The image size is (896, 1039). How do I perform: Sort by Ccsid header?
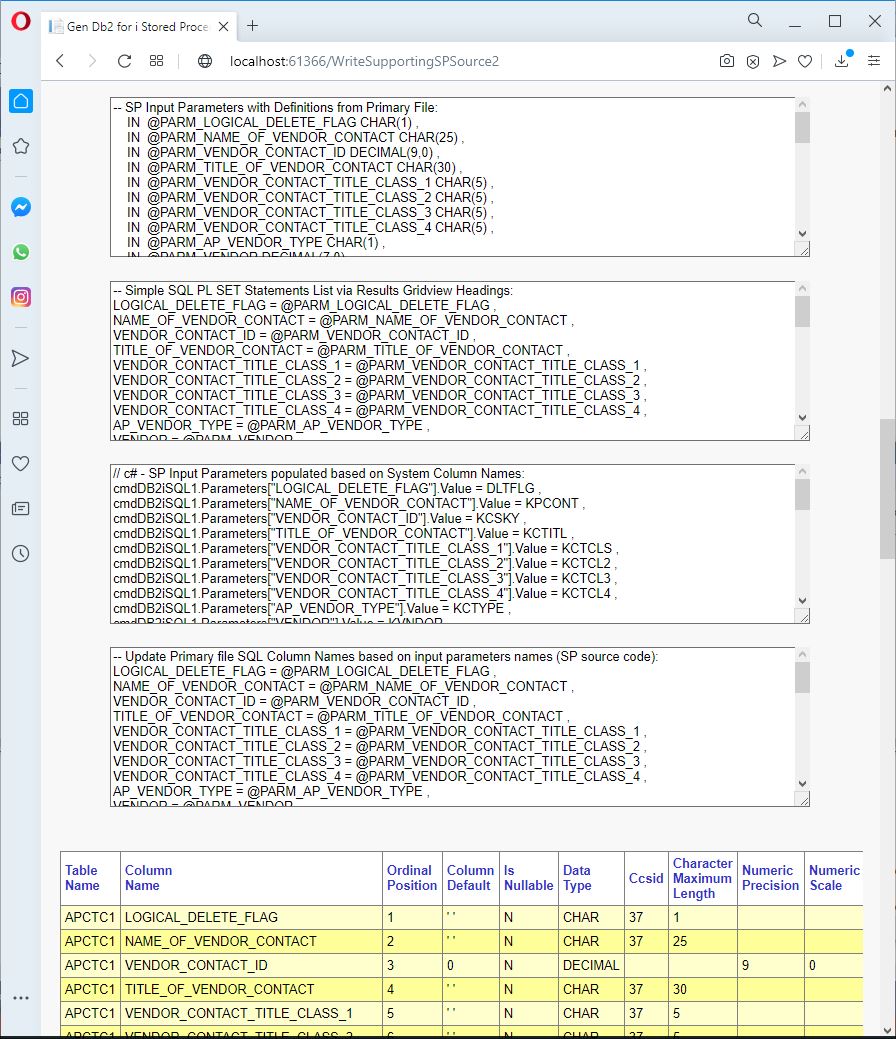[646, 878]
